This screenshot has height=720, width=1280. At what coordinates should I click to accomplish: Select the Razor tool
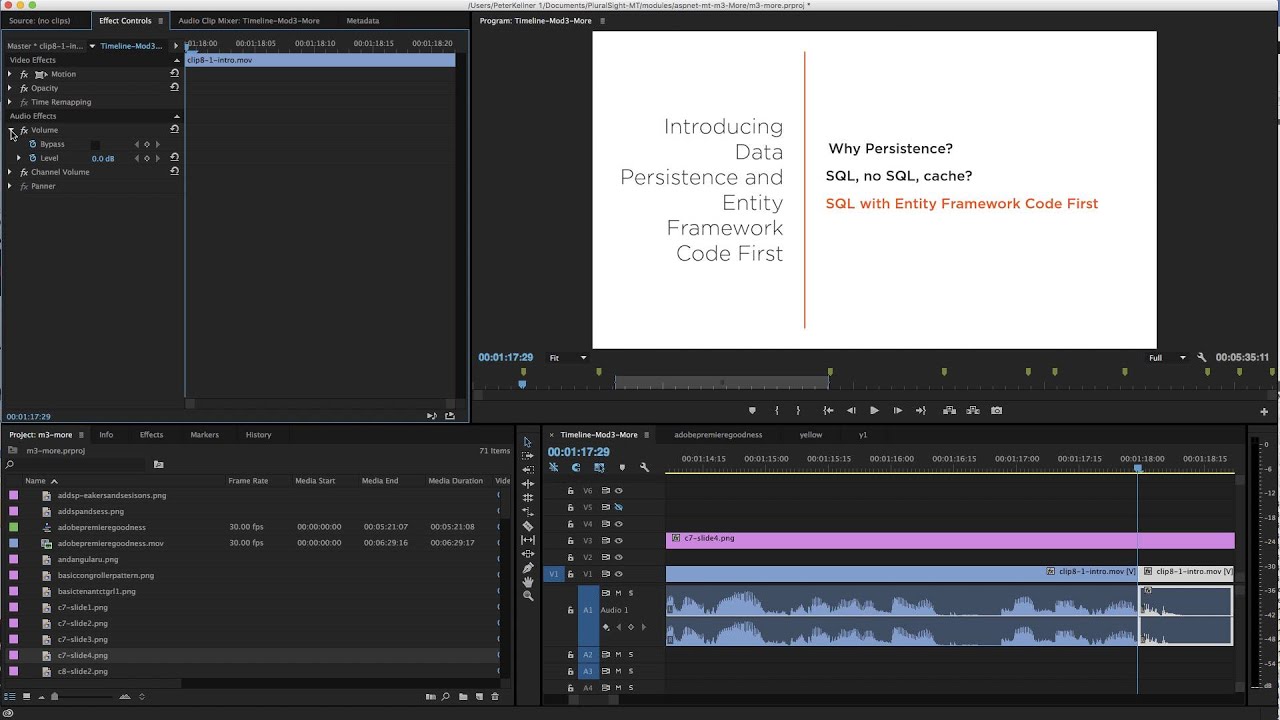click(528, 526)
